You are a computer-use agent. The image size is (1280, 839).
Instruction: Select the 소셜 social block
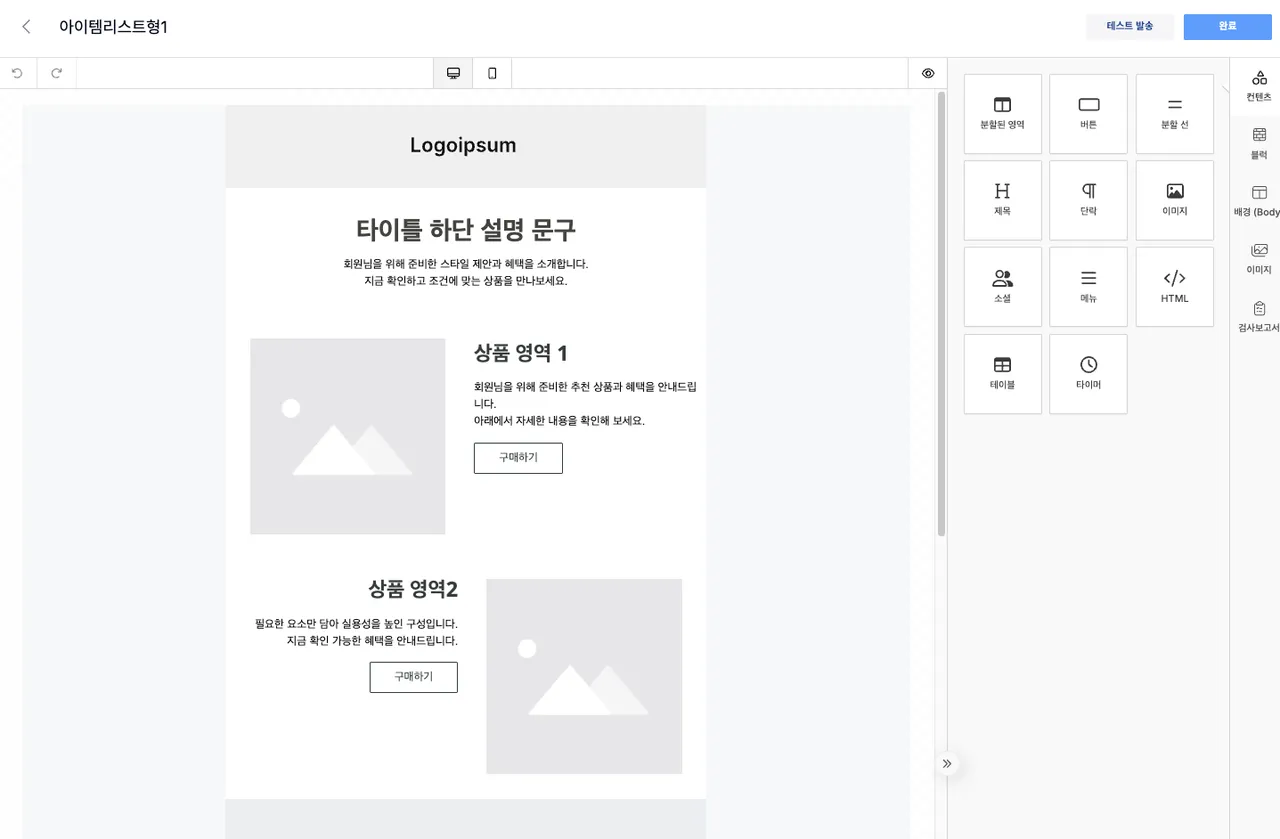point(1002,287)
